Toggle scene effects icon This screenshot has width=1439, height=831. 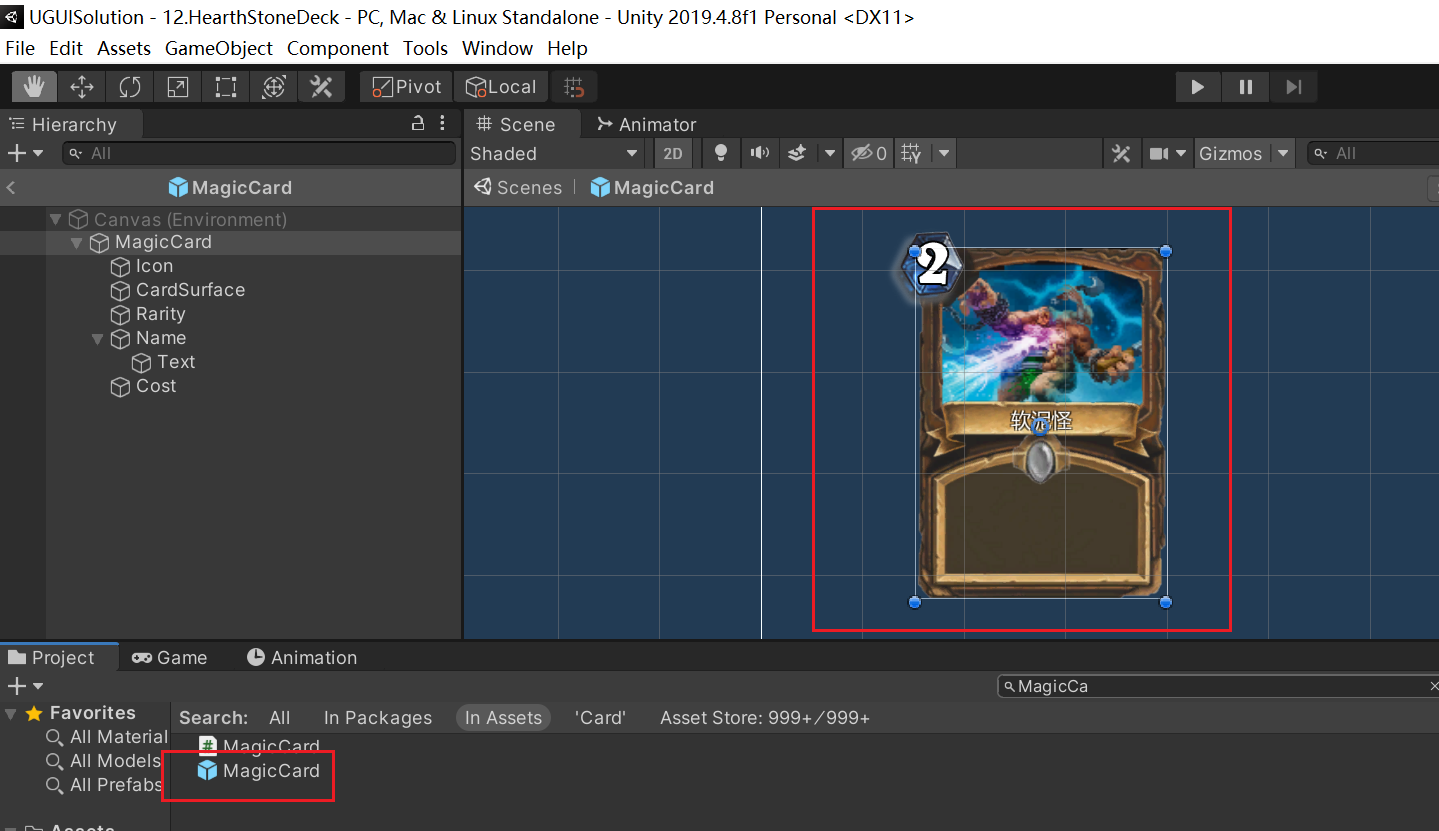(797, 153)
